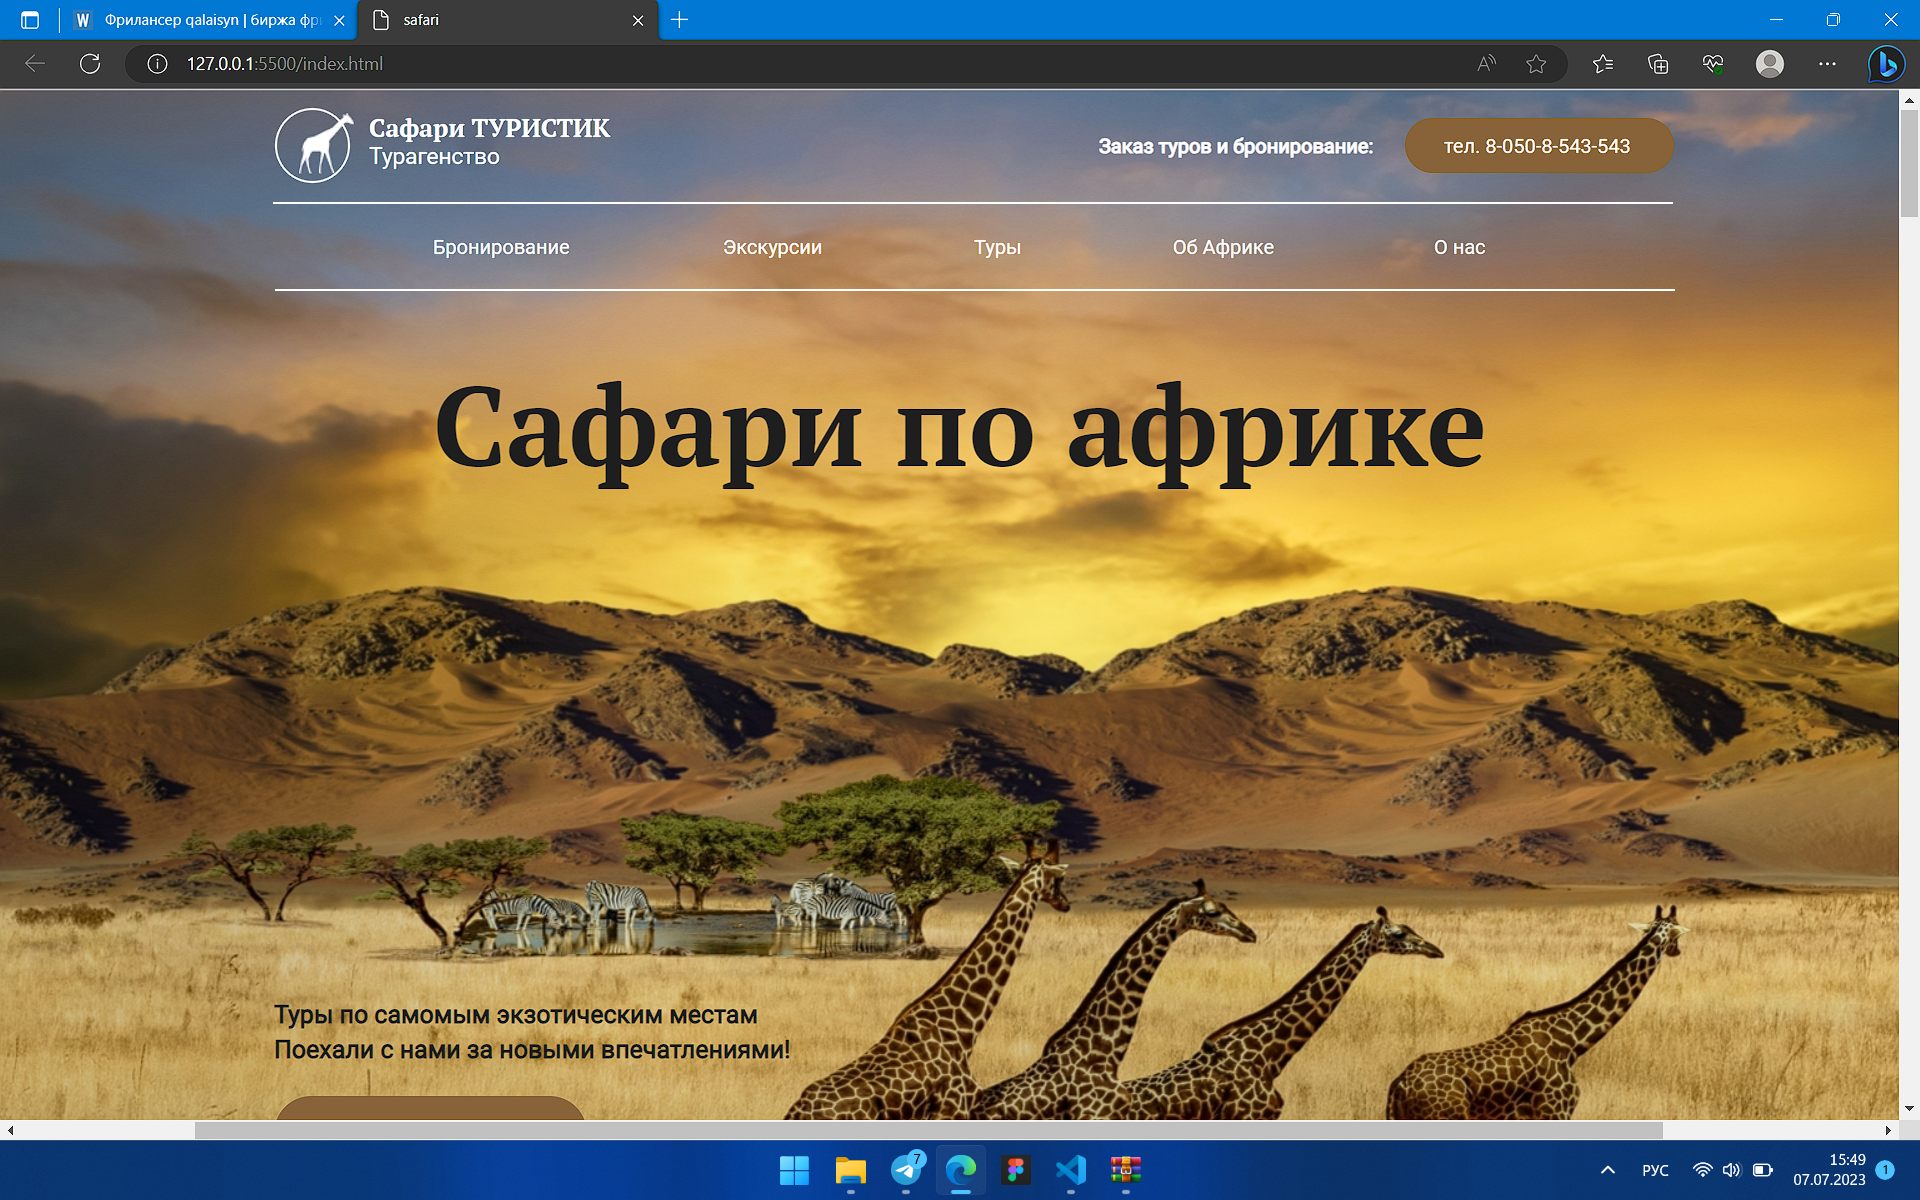Click the horizontal scrollbar right arrow

(x=1888, y=1130)
